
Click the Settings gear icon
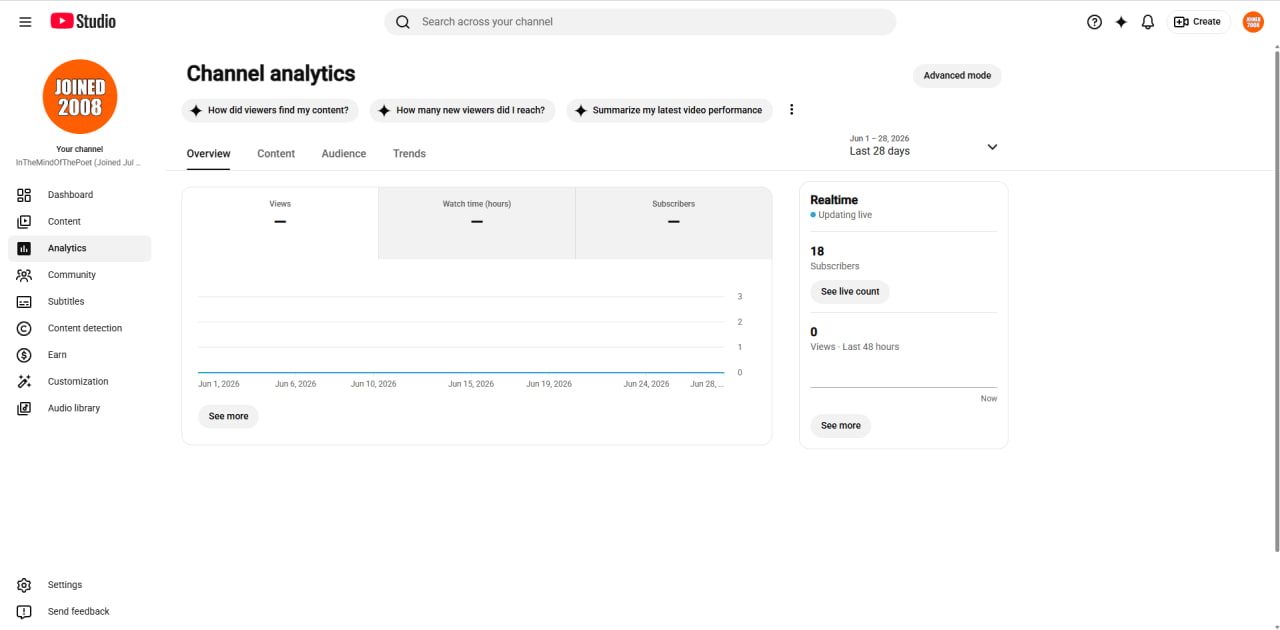pyautogui.click(x=24, y=585)
